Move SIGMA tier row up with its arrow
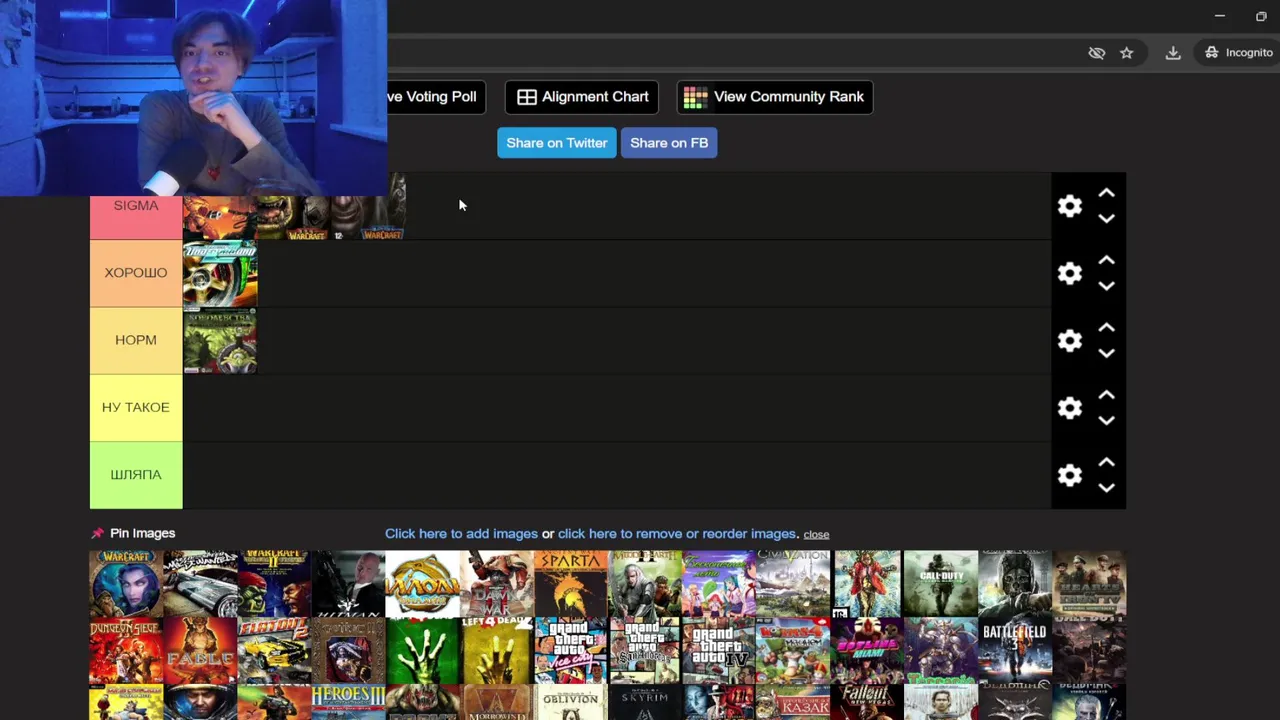This screenshot has width=1280, height=720. (1106, 193)
